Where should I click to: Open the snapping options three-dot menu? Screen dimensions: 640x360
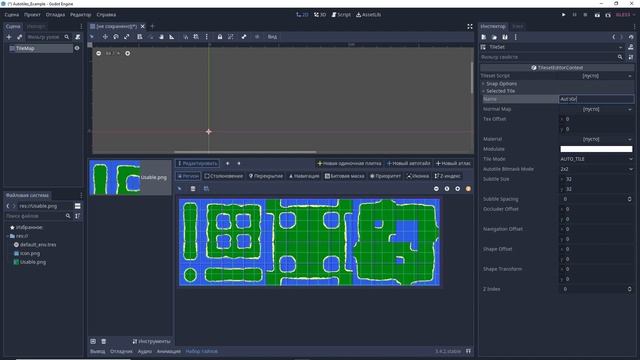point(207,37)
